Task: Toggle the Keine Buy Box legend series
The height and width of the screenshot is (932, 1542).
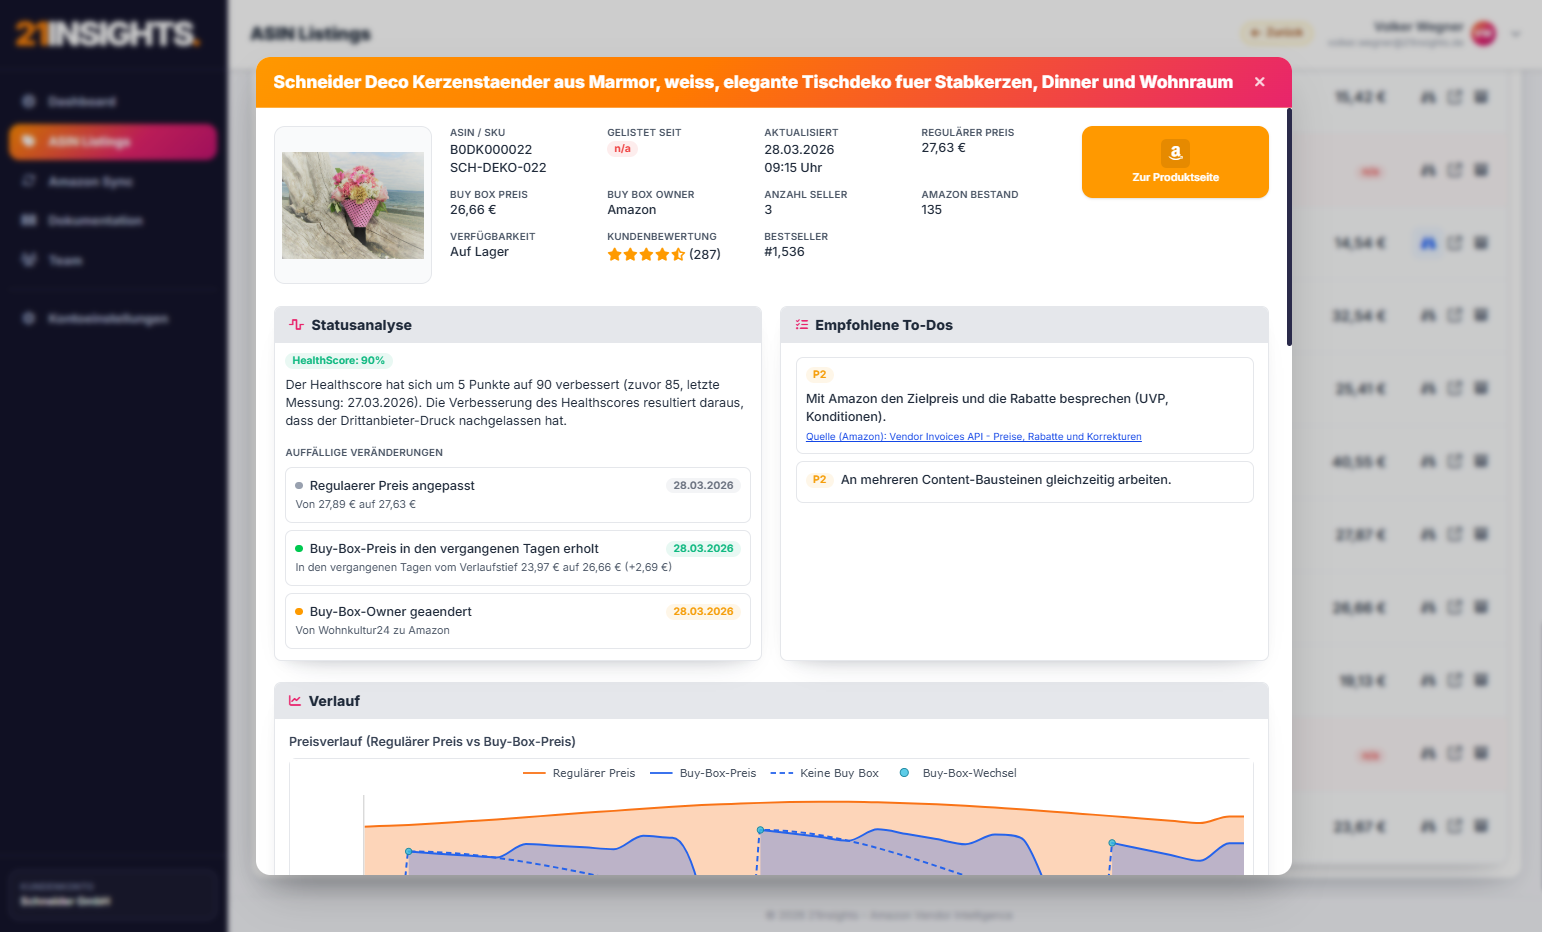Action: [824, 773]
